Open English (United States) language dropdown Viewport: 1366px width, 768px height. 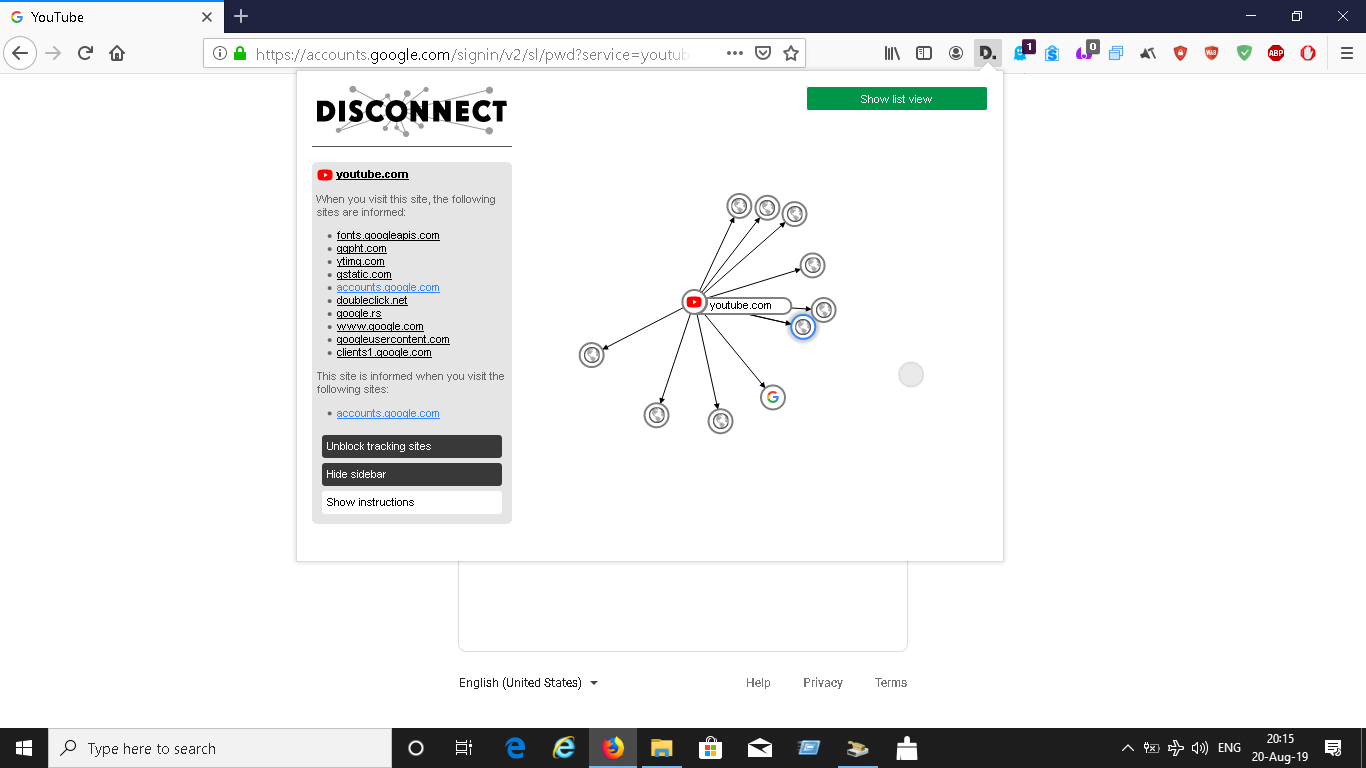coord(528,683)
